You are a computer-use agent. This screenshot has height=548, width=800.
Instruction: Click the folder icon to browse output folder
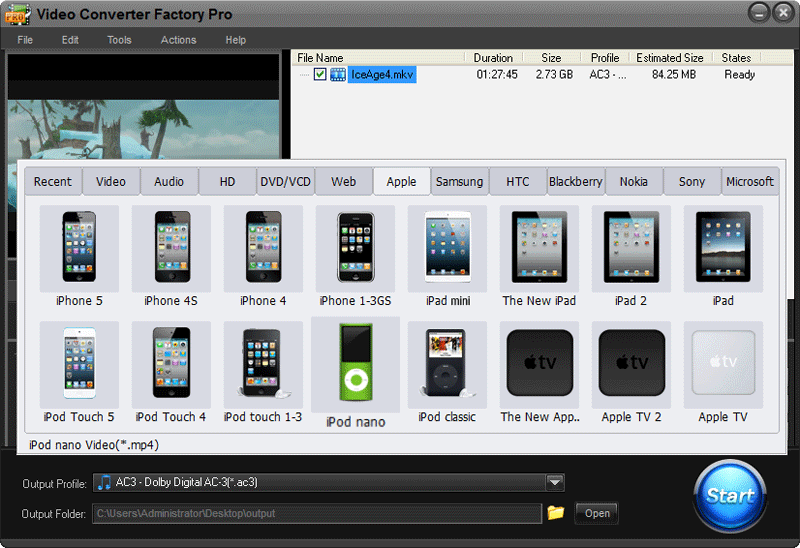pos(556,512)
